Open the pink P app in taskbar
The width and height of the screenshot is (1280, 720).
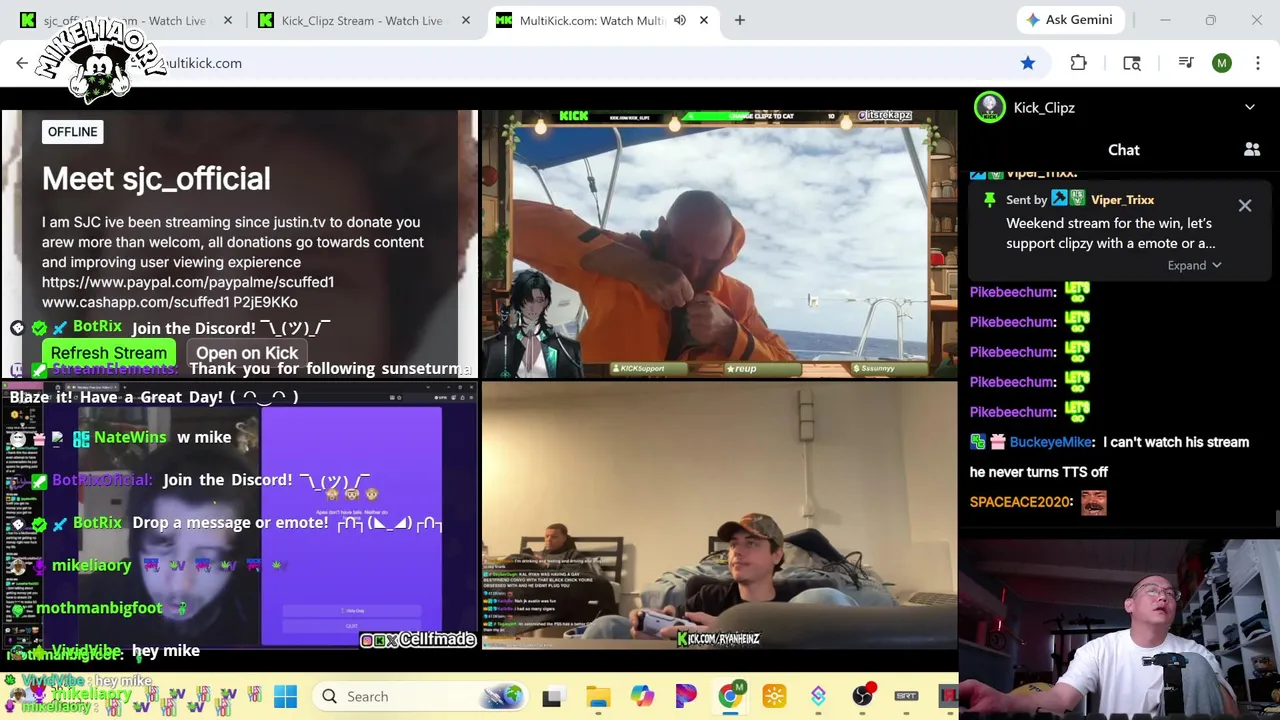pyautogui.click(x=686, y=696)
